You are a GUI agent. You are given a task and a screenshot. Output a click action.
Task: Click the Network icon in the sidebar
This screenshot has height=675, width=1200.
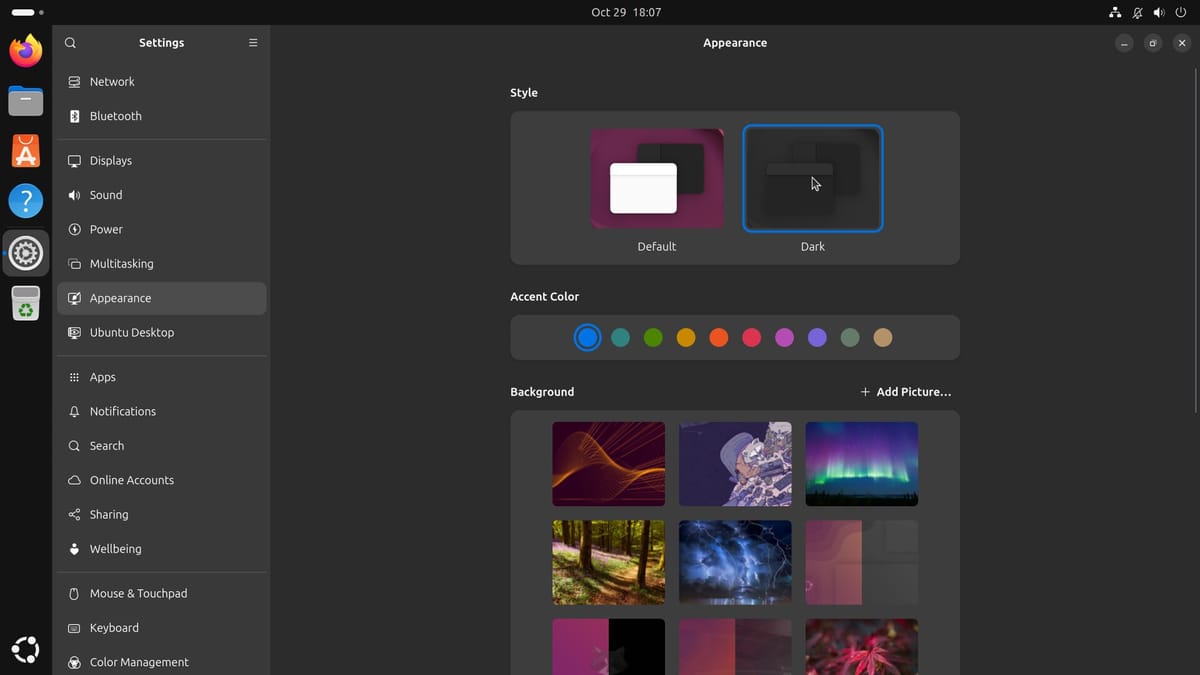[x=74, y=82]
